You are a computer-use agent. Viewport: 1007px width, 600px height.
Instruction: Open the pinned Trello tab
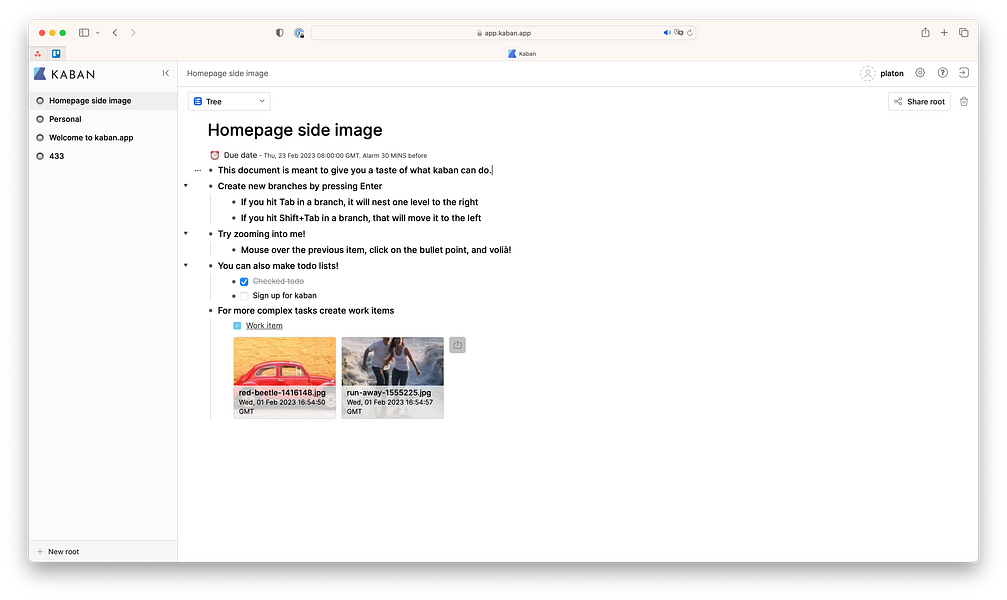point(56,54)
